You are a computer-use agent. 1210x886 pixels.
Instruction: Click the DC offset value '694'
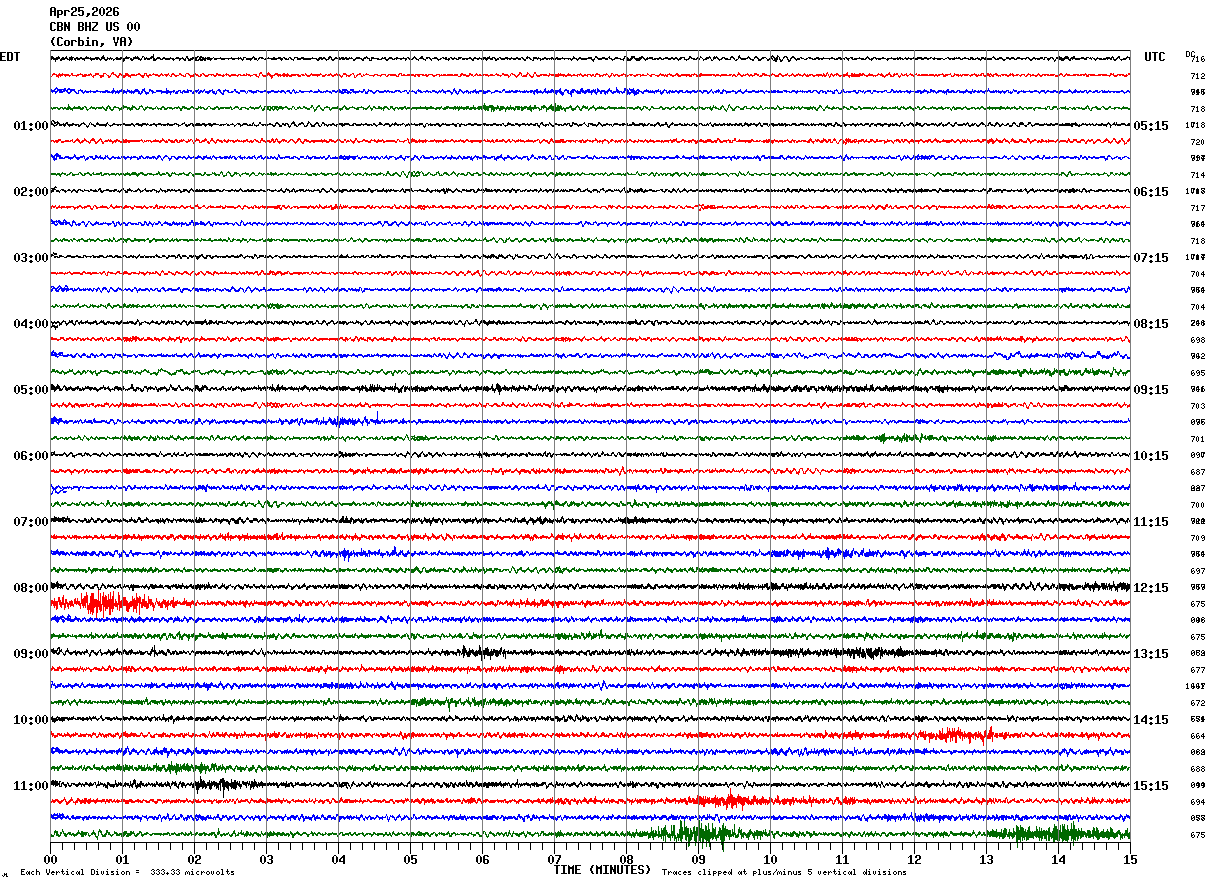[x=1197, y=802]
